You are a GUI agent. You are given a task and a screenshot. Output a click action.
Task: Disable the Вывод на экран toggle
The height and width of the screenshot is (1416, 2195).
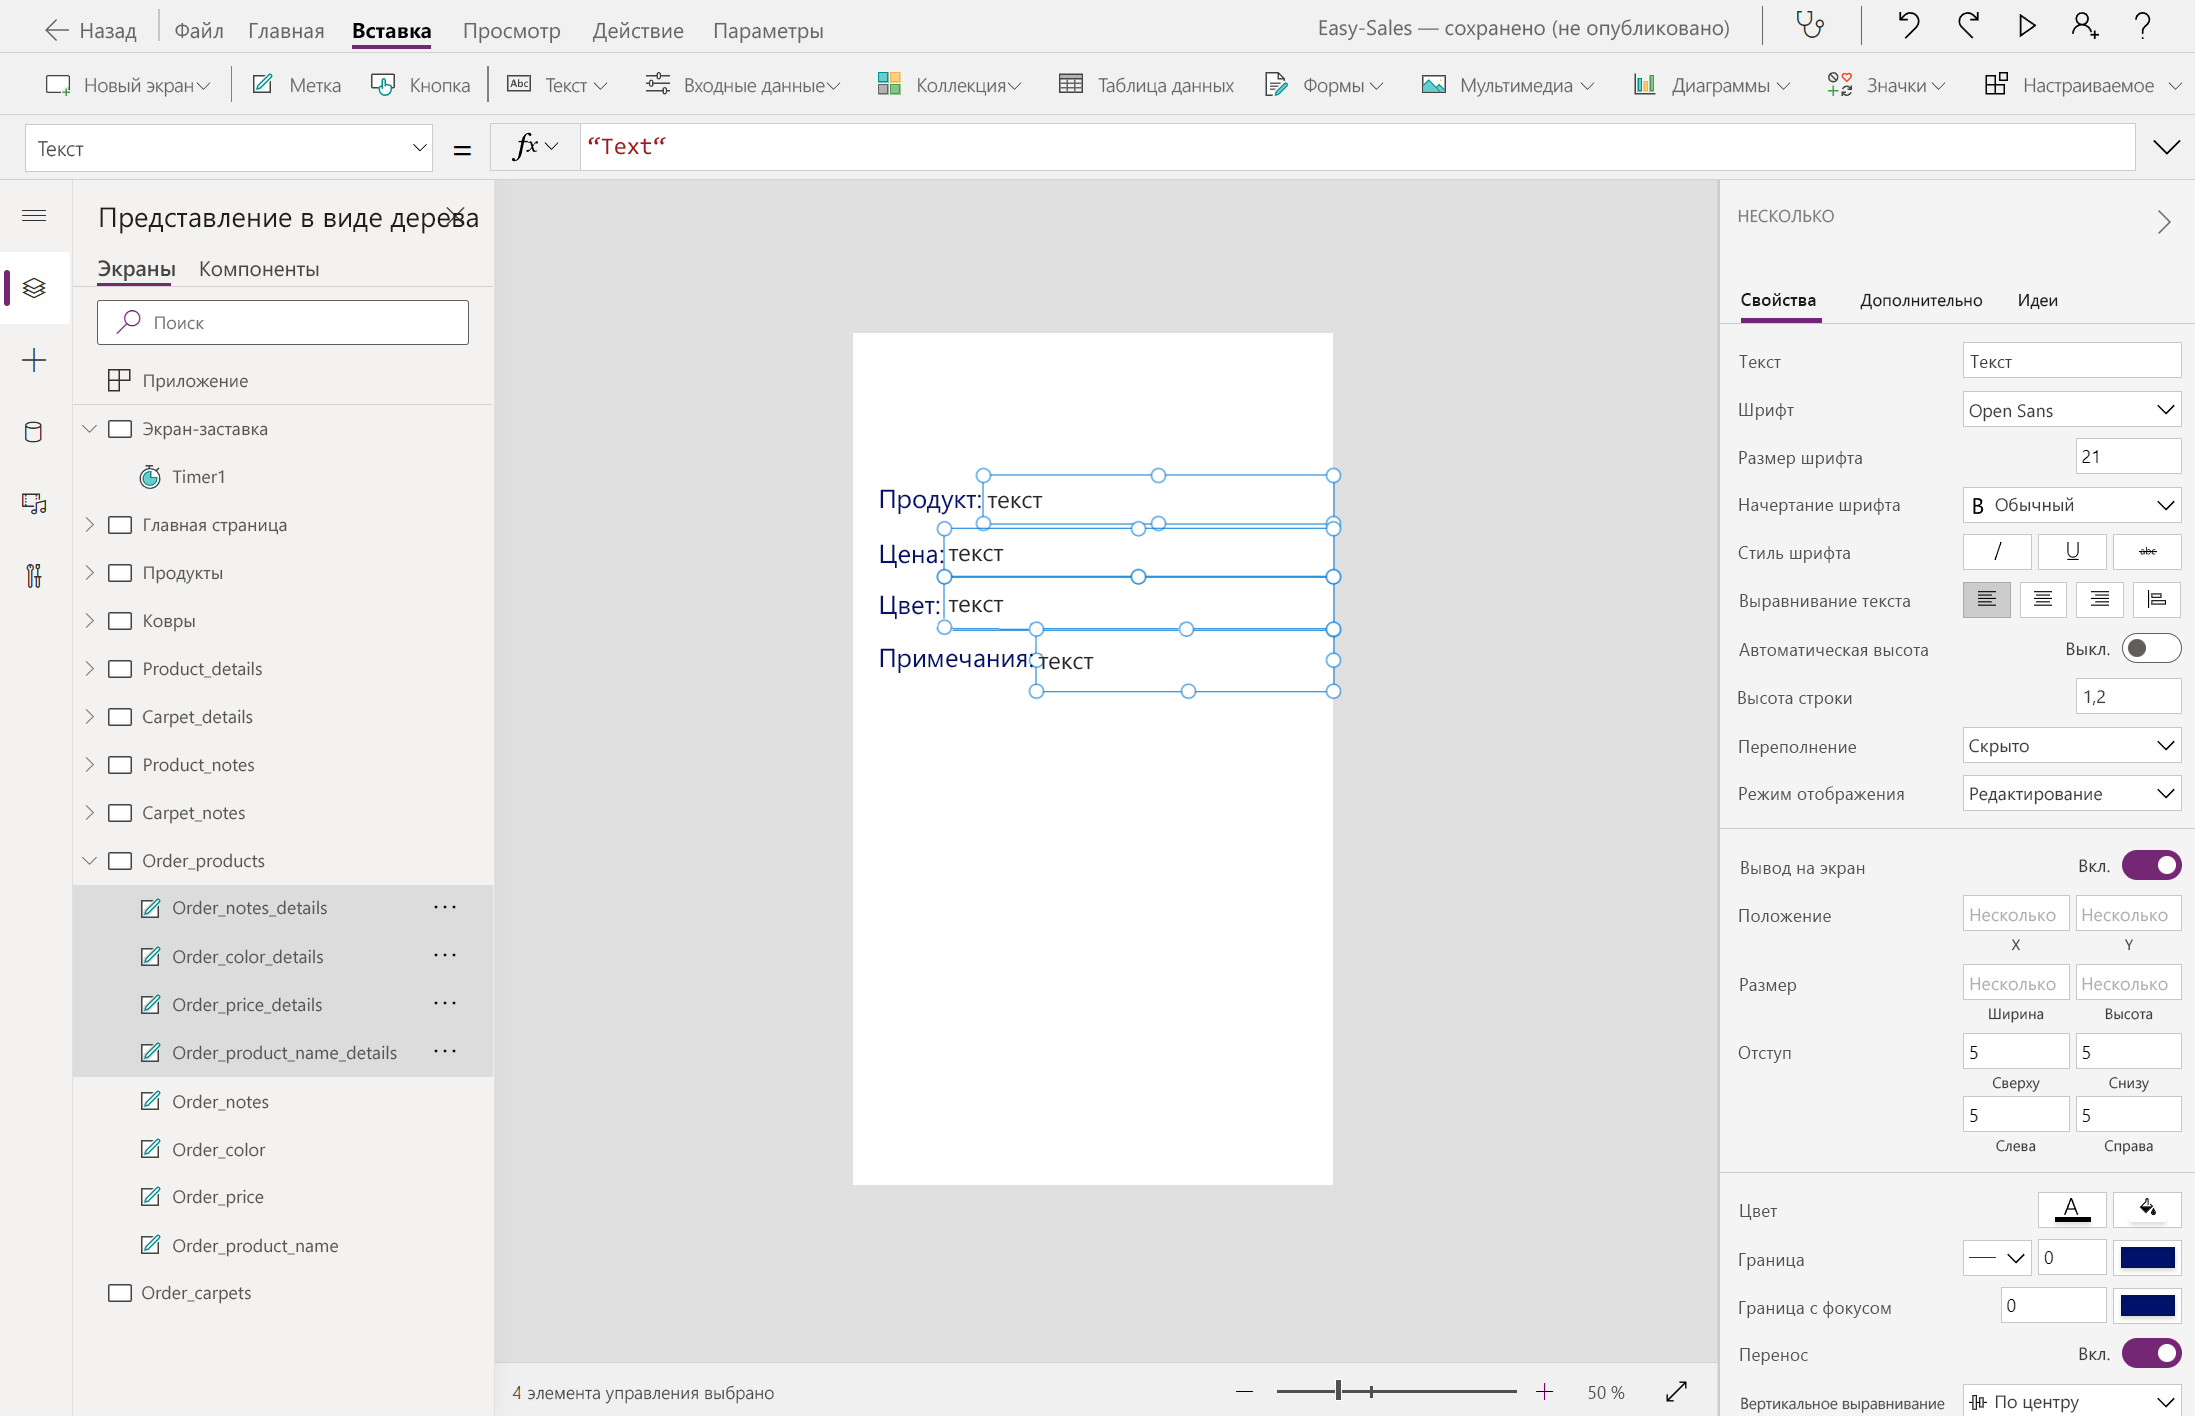pos(2151,866)
